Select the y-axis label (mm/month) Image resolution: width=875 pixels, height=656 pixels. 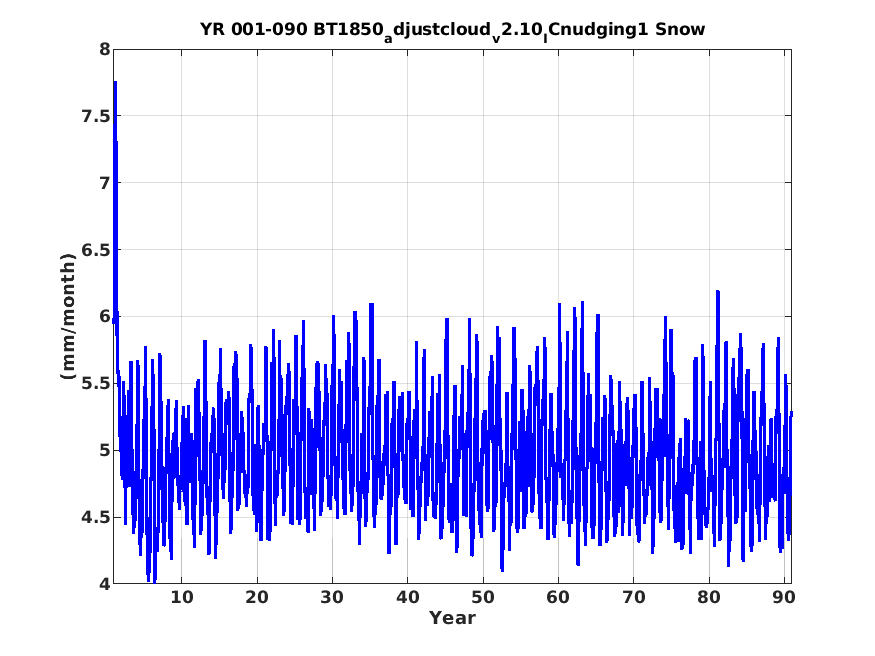click(68, 316)
